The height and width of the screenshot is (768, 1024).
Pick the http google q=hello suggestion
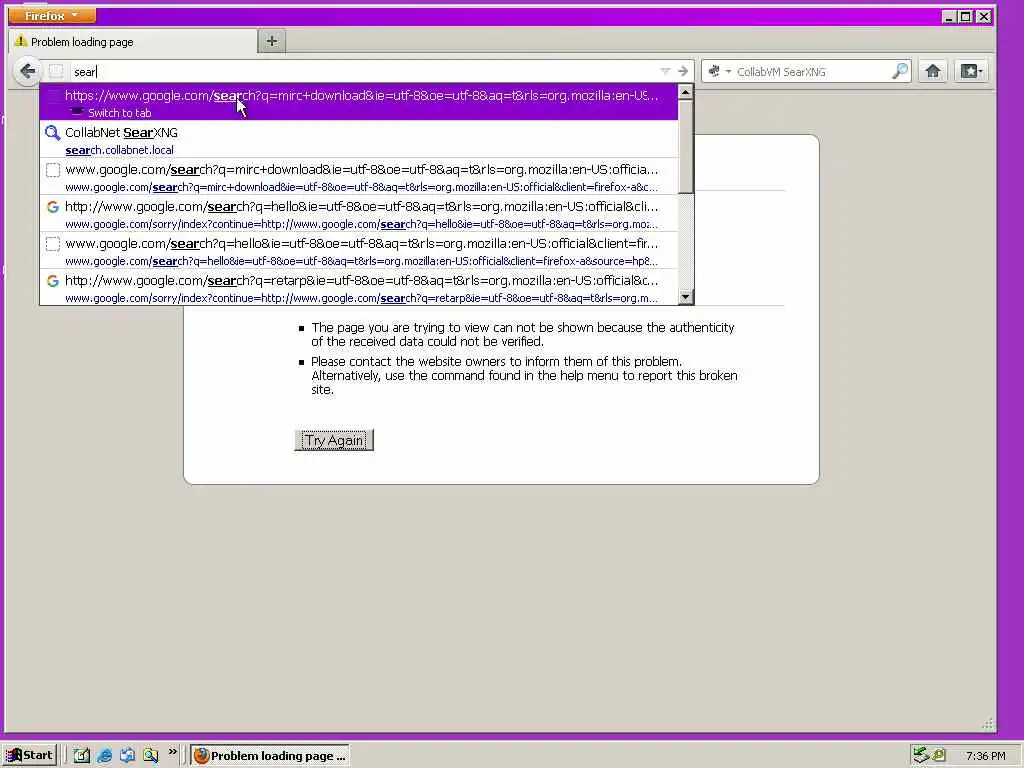[x=359, y=214]
